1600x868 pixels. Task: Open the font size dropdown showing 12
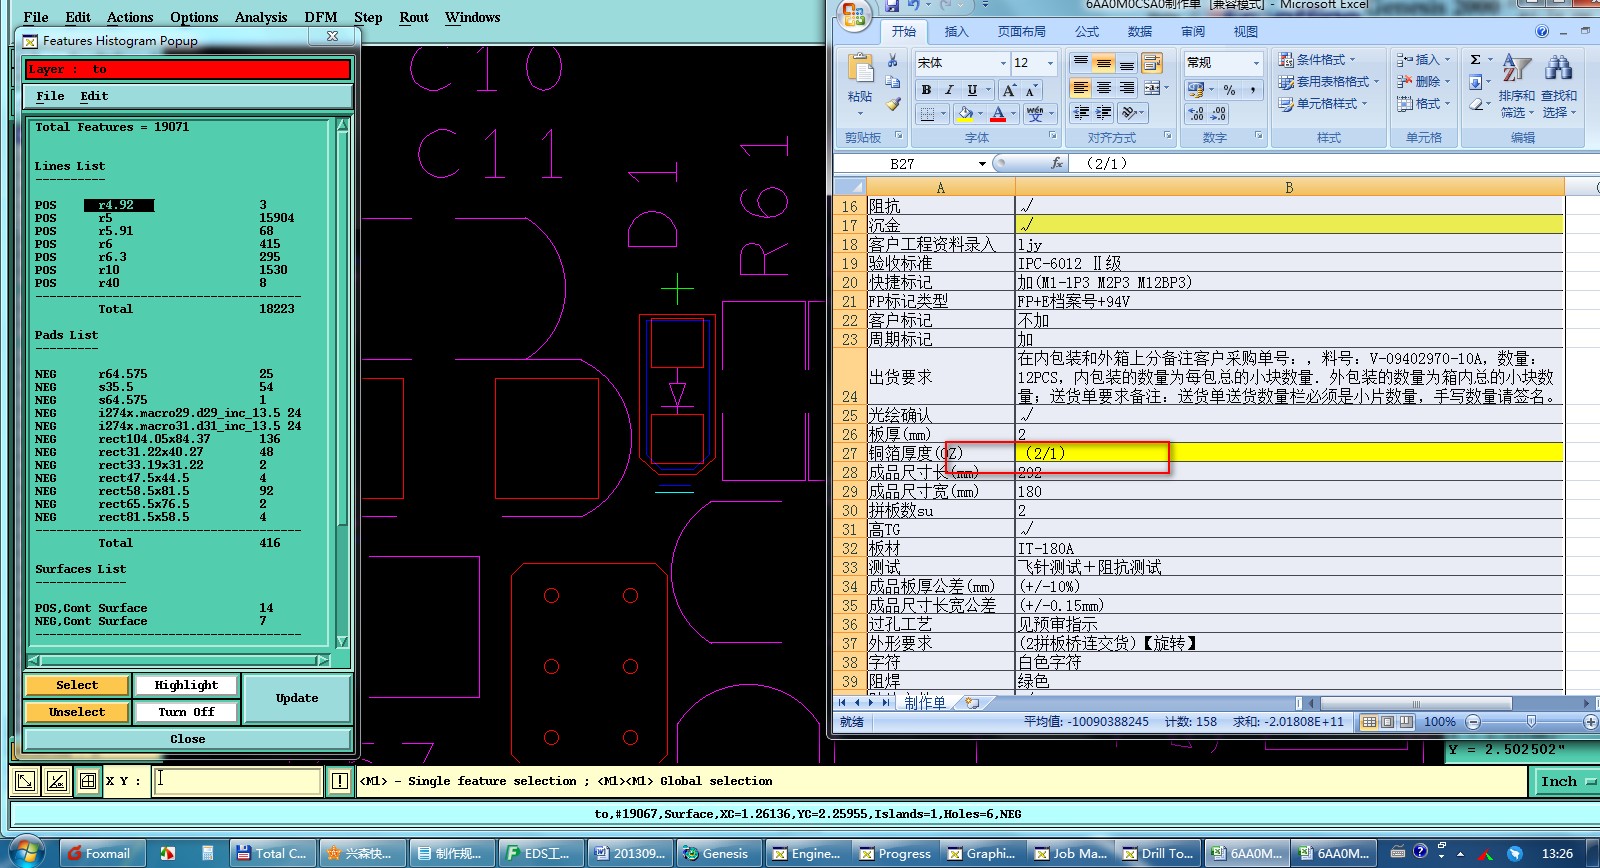coord(1050,63)
